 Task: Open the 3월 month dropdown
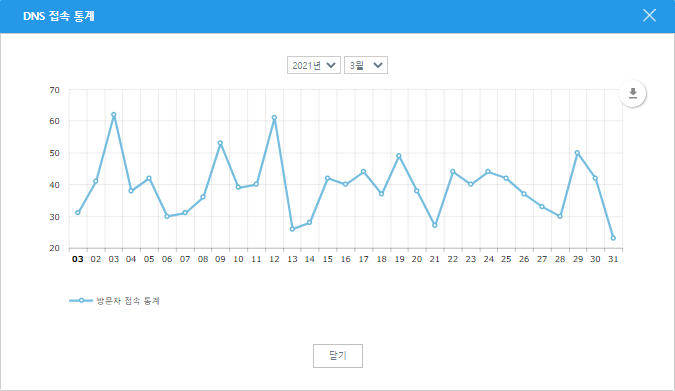coord(366,65)
